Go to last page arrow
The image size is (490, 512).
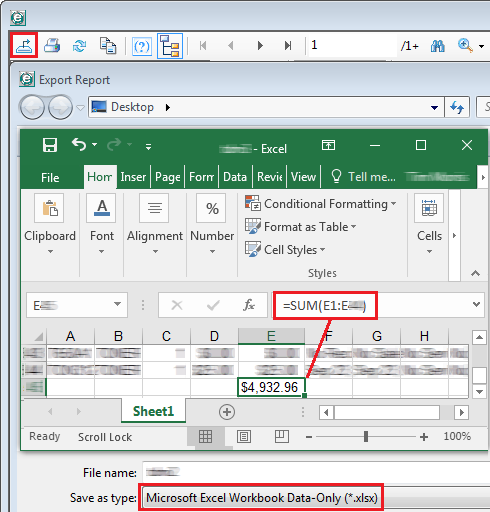pos(288,45)
